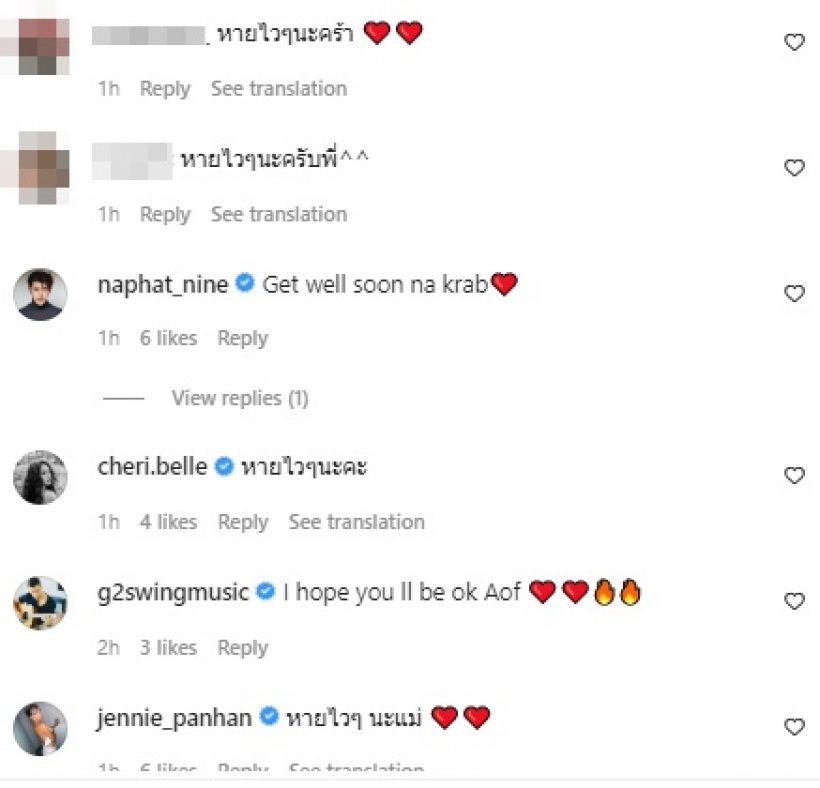Like naphat_nine's comment with the heart icon
Screen dimensions: 820x788
coord(794,293)
